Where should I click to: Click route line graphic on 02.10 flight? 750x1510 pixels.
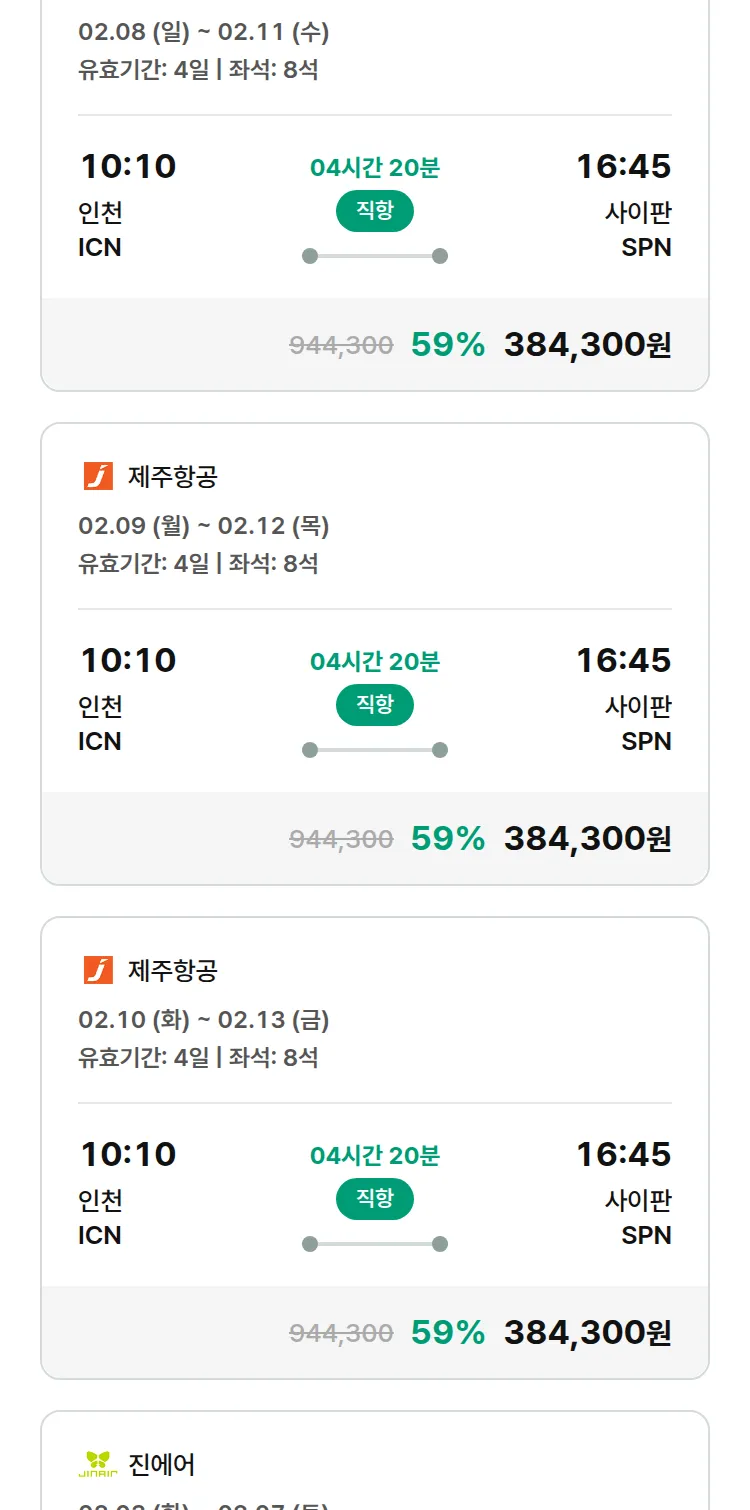375,1244
